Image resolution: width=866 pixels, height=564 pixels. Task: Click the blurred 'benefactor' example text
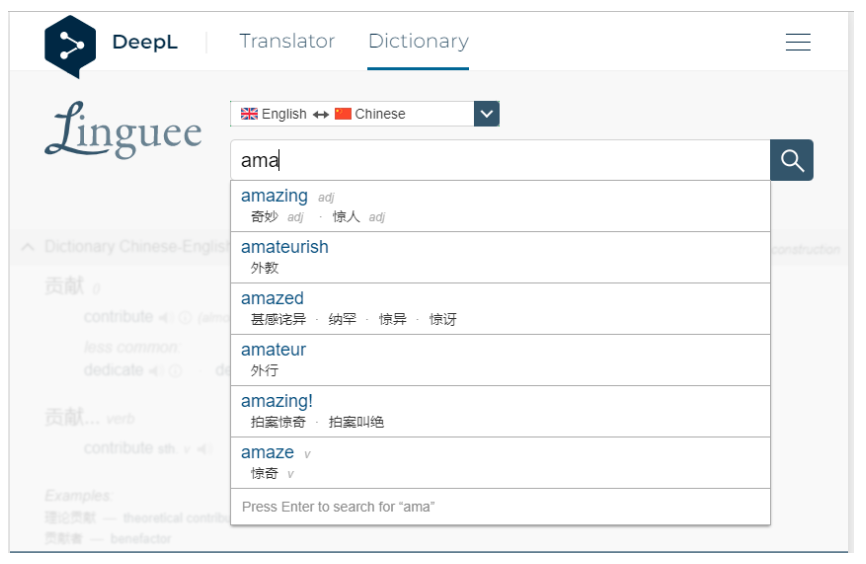[x=140, y=539]
